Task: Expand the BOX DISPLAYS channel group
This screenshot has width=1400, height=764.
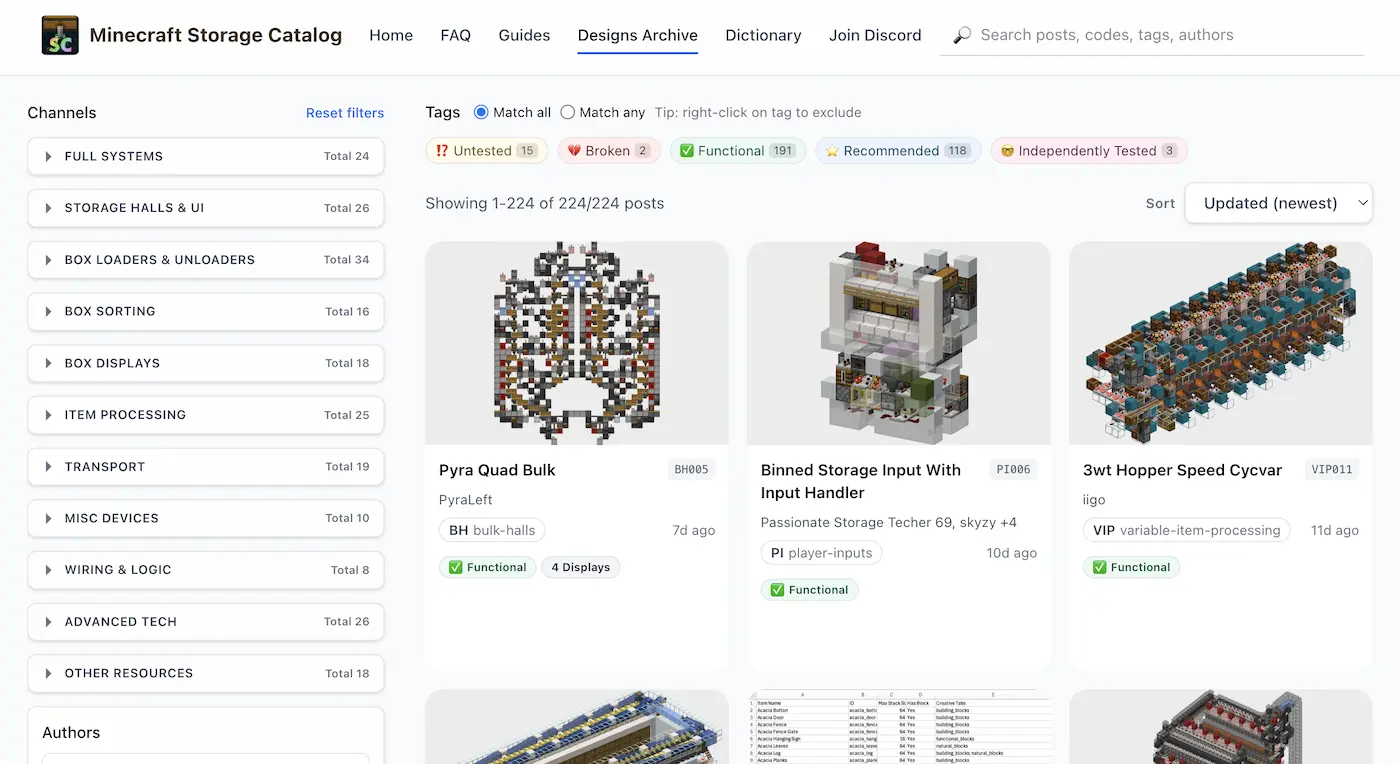Action: pyautogui.click(x=206, y=363)
